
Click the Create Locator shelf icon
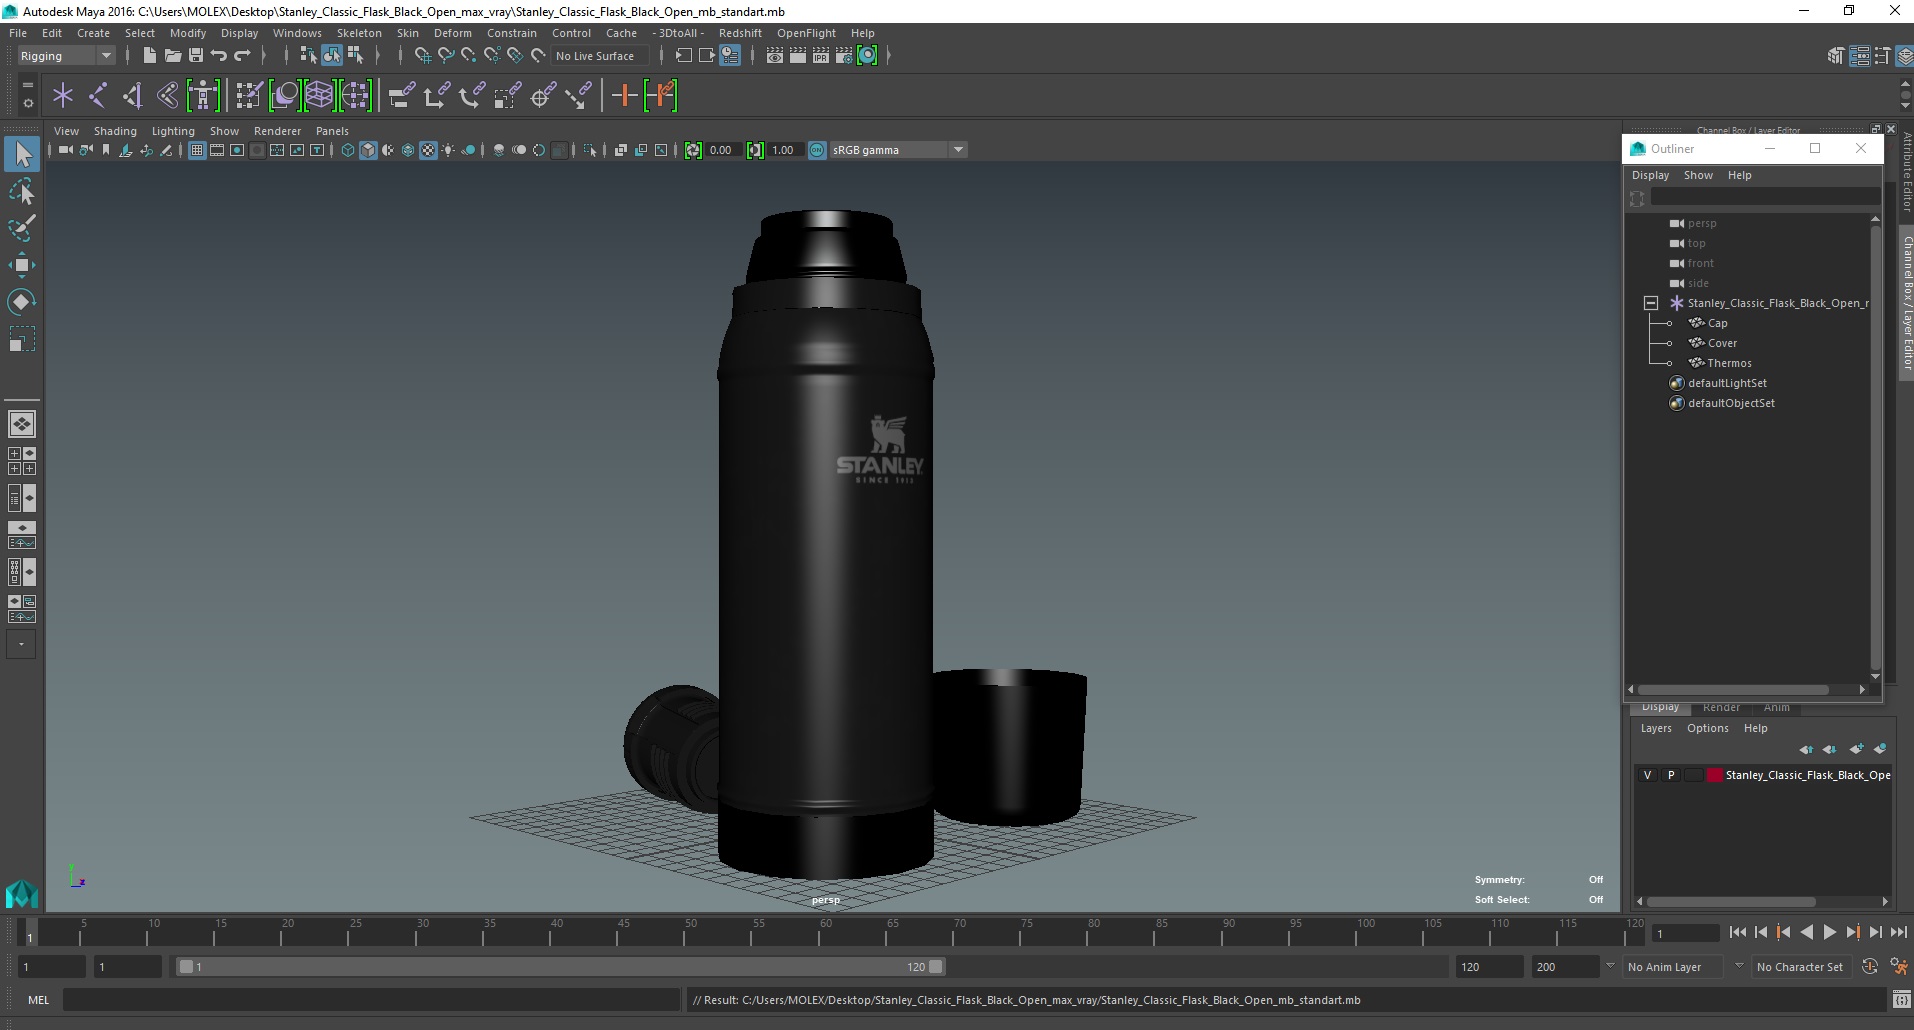[63, 96]
